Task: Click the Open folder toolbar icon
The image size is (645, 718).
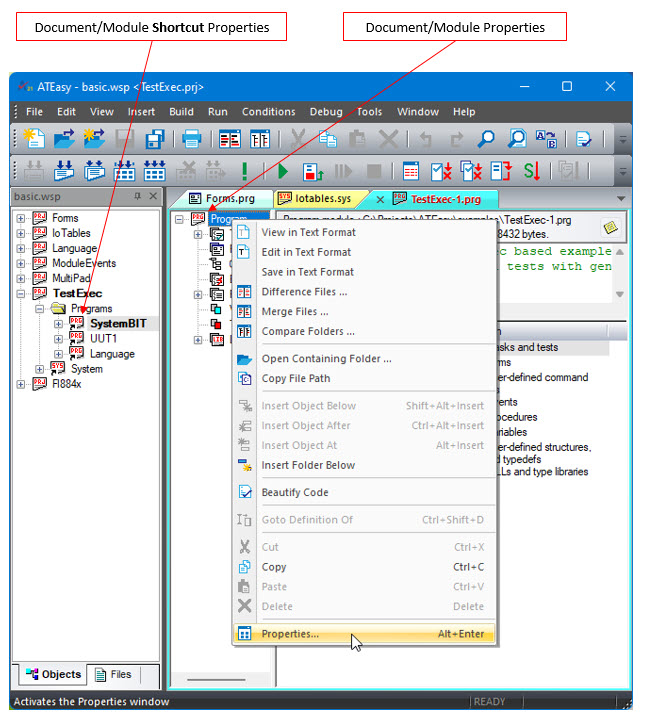Action: tap(66, 140)
